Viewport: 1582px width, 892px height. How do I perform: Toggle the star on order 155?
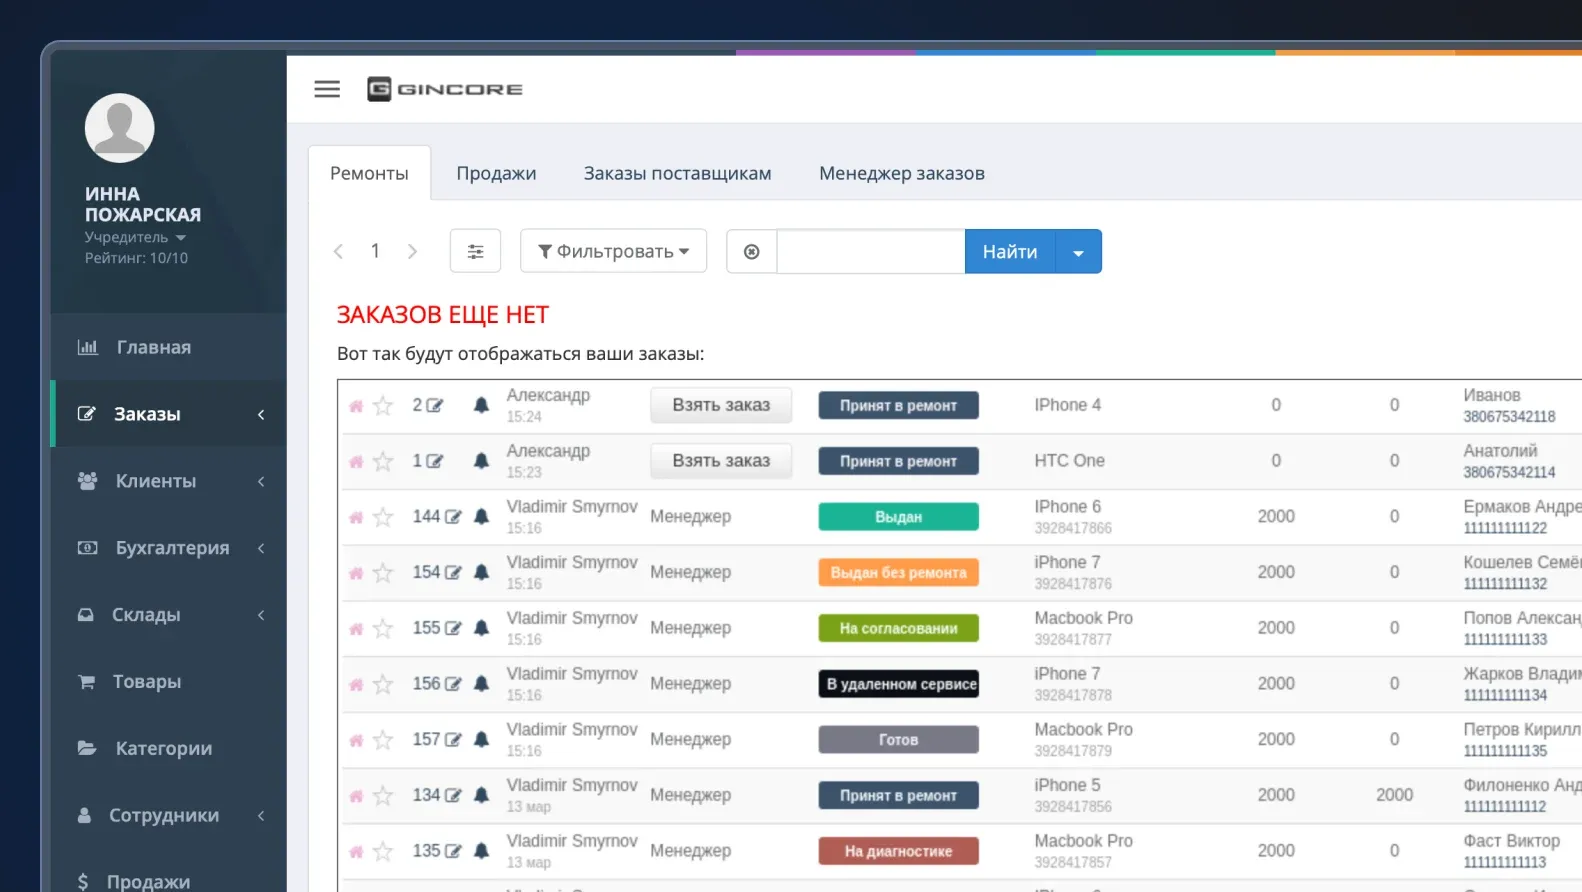(x=383, y=628)
